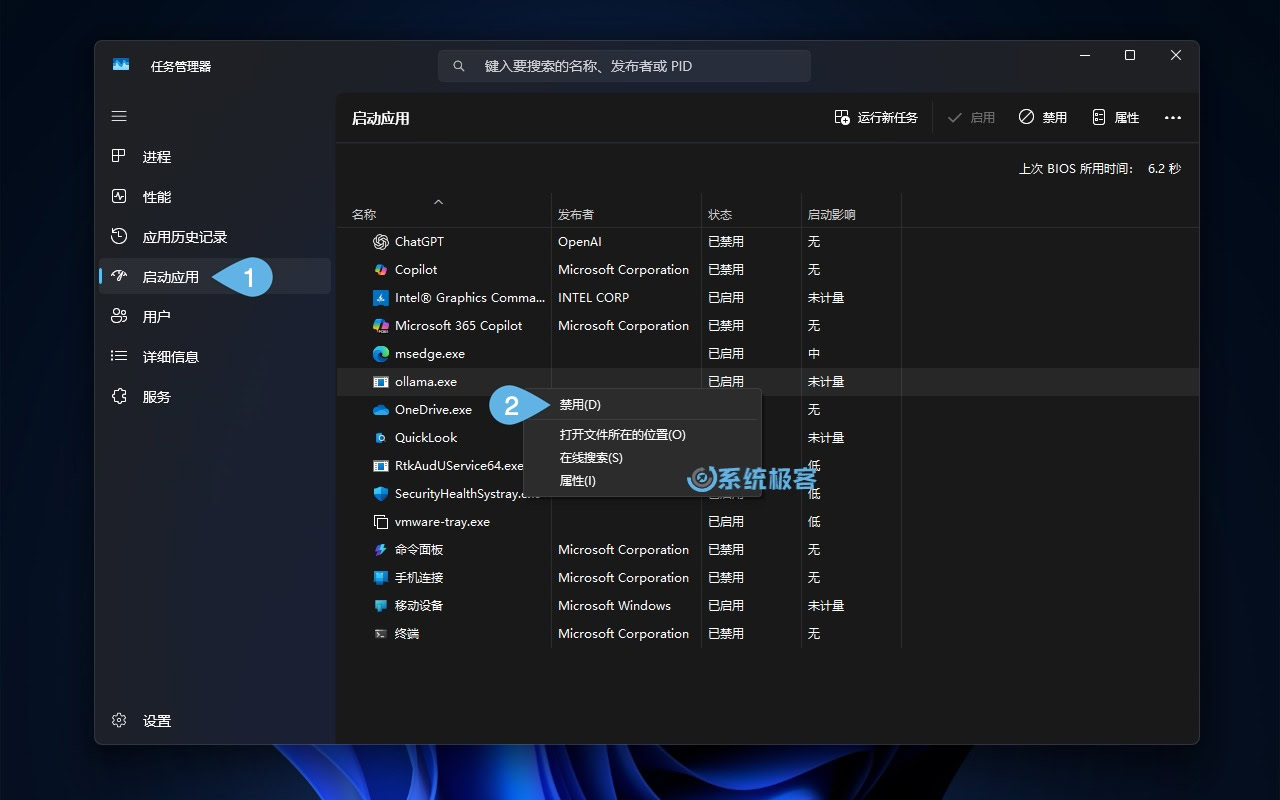The width and height of the screenshot is (1280, 800).
Task: Click the publisher INTEL CORP cell
Action: tap(593, 298)
